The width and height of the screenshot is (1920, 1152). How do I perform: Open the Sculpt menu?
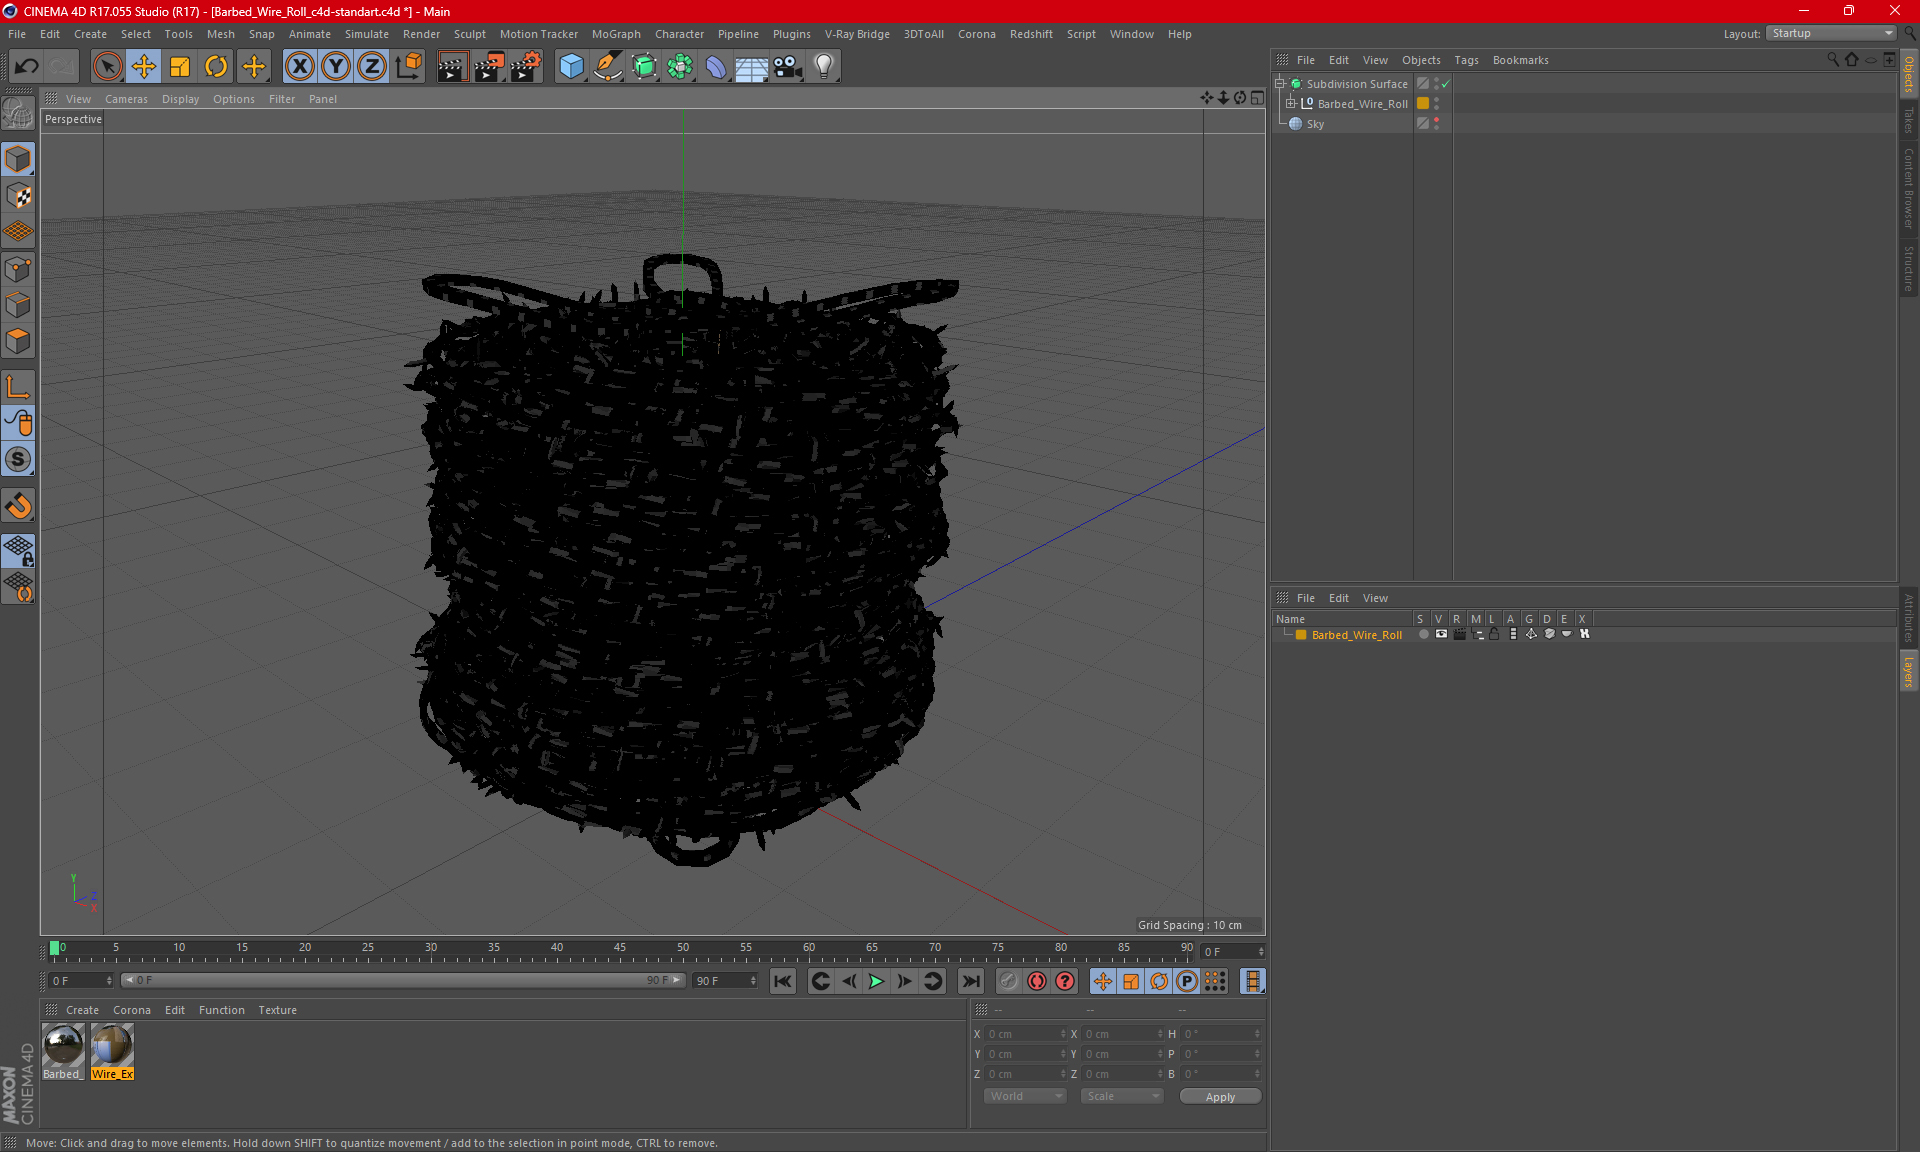[469, 34]
